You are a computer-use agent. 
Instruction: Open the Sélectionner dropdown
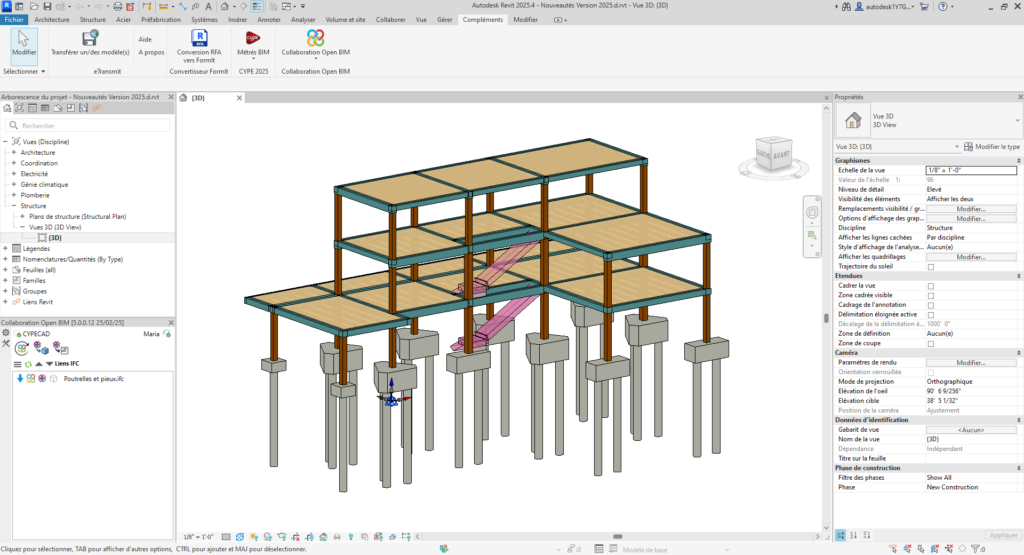(x=24, y=72)
